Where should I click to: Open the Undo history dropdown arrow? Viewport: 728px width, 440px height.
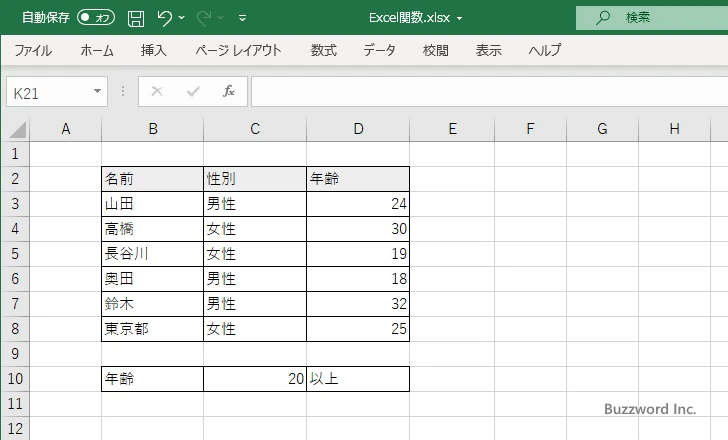point(182,18)
